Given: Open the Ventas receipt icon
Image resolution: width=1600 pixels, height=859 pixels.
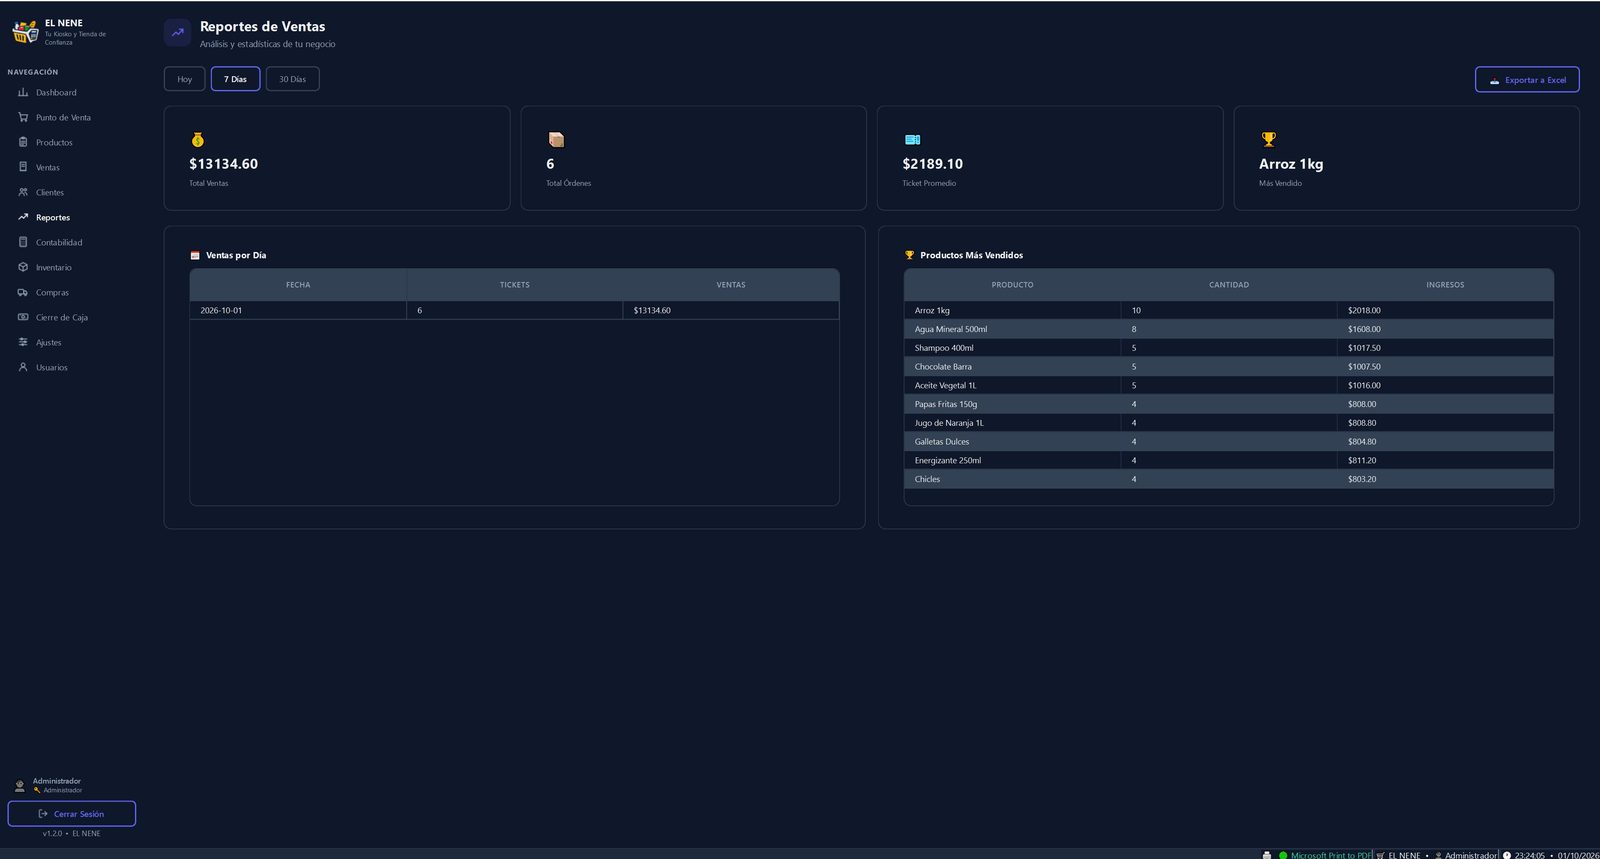Looking at the screenshot, I should click(23, 167).
